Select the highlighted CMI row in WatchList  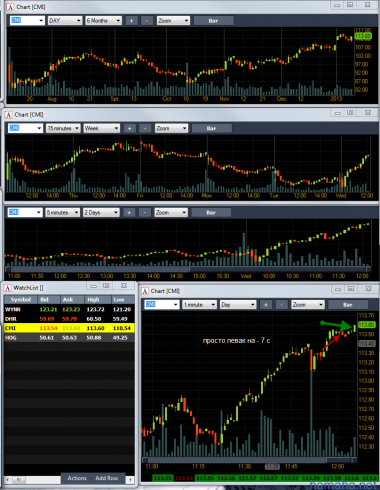point(69,328)
